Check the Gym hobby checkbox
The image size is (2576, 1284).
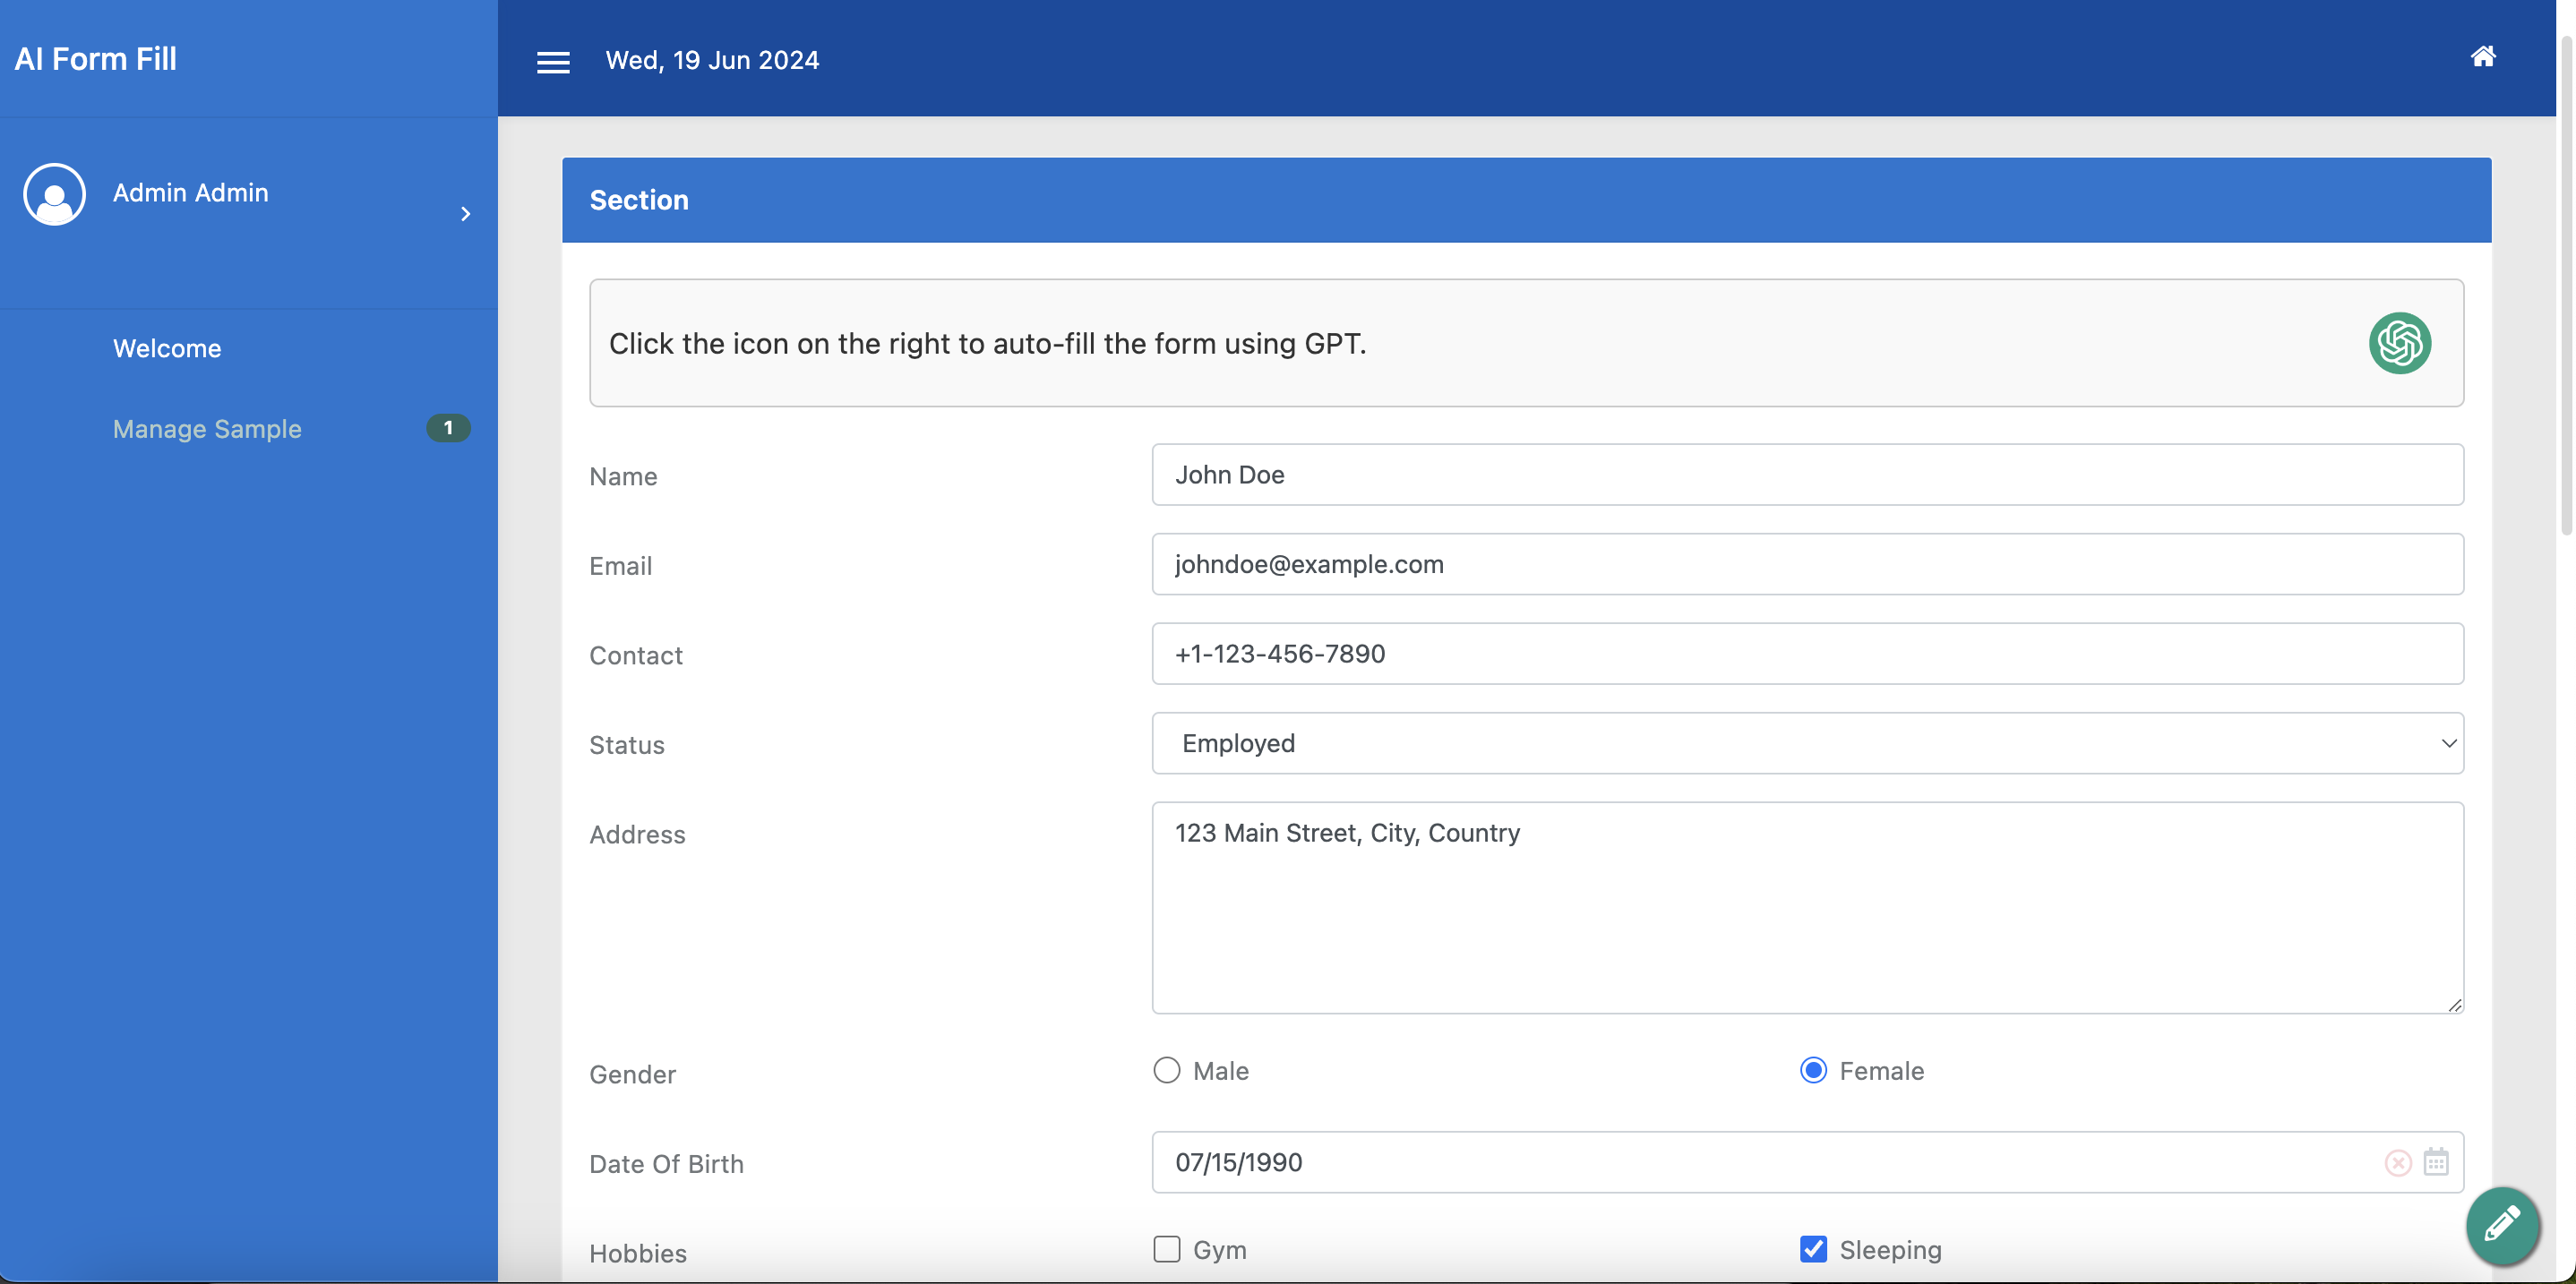tap(1167, 1249)
